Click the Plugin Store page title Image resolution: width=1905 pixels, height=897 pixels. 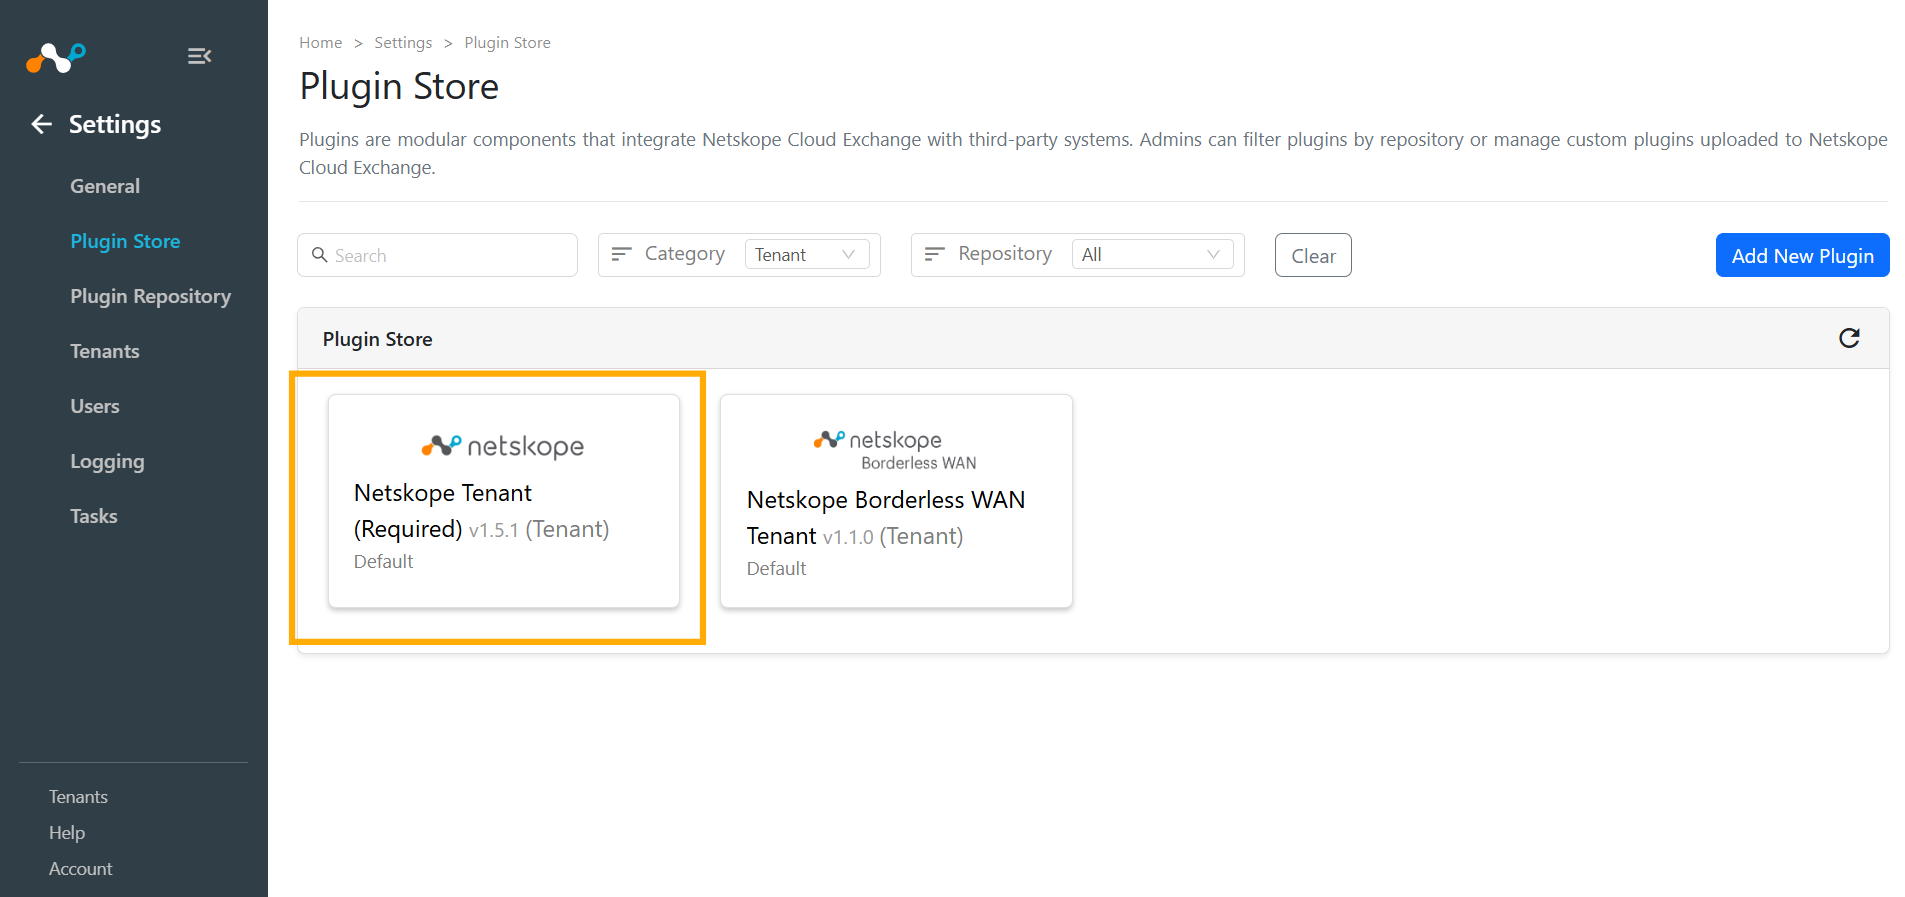399,86
